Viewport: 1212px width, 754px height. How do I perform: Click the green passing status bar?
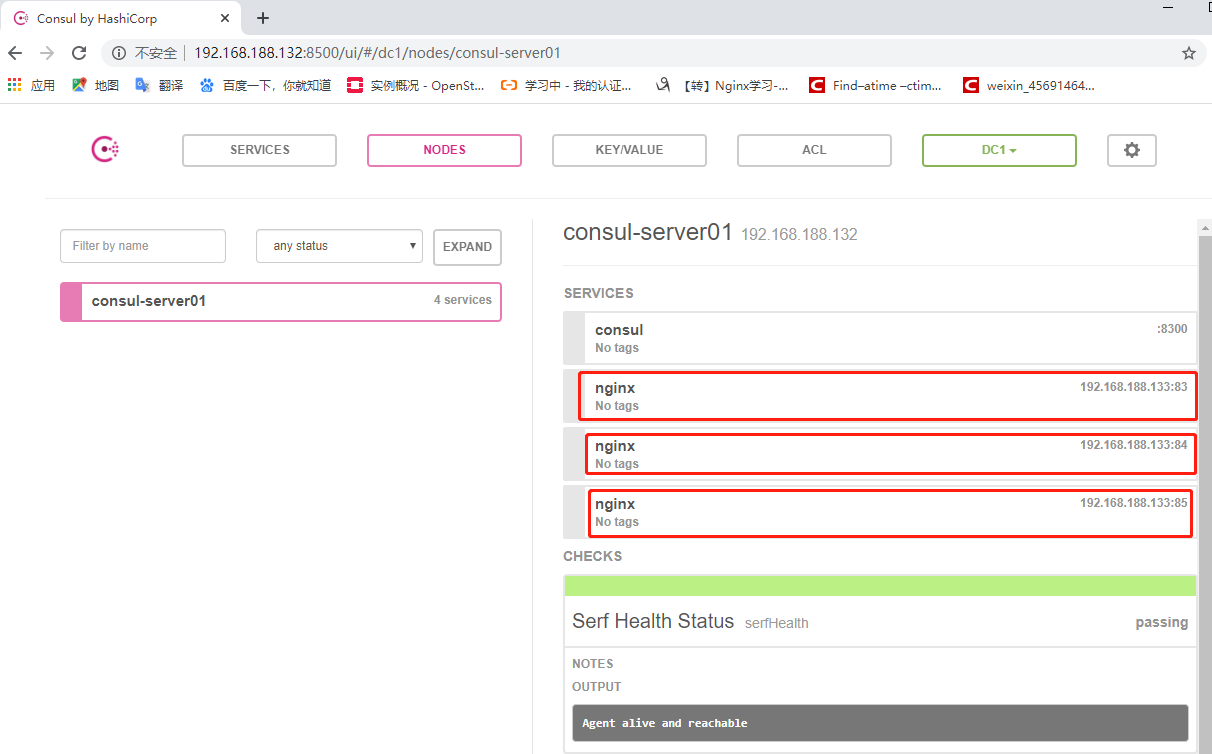tap(880, 586)
